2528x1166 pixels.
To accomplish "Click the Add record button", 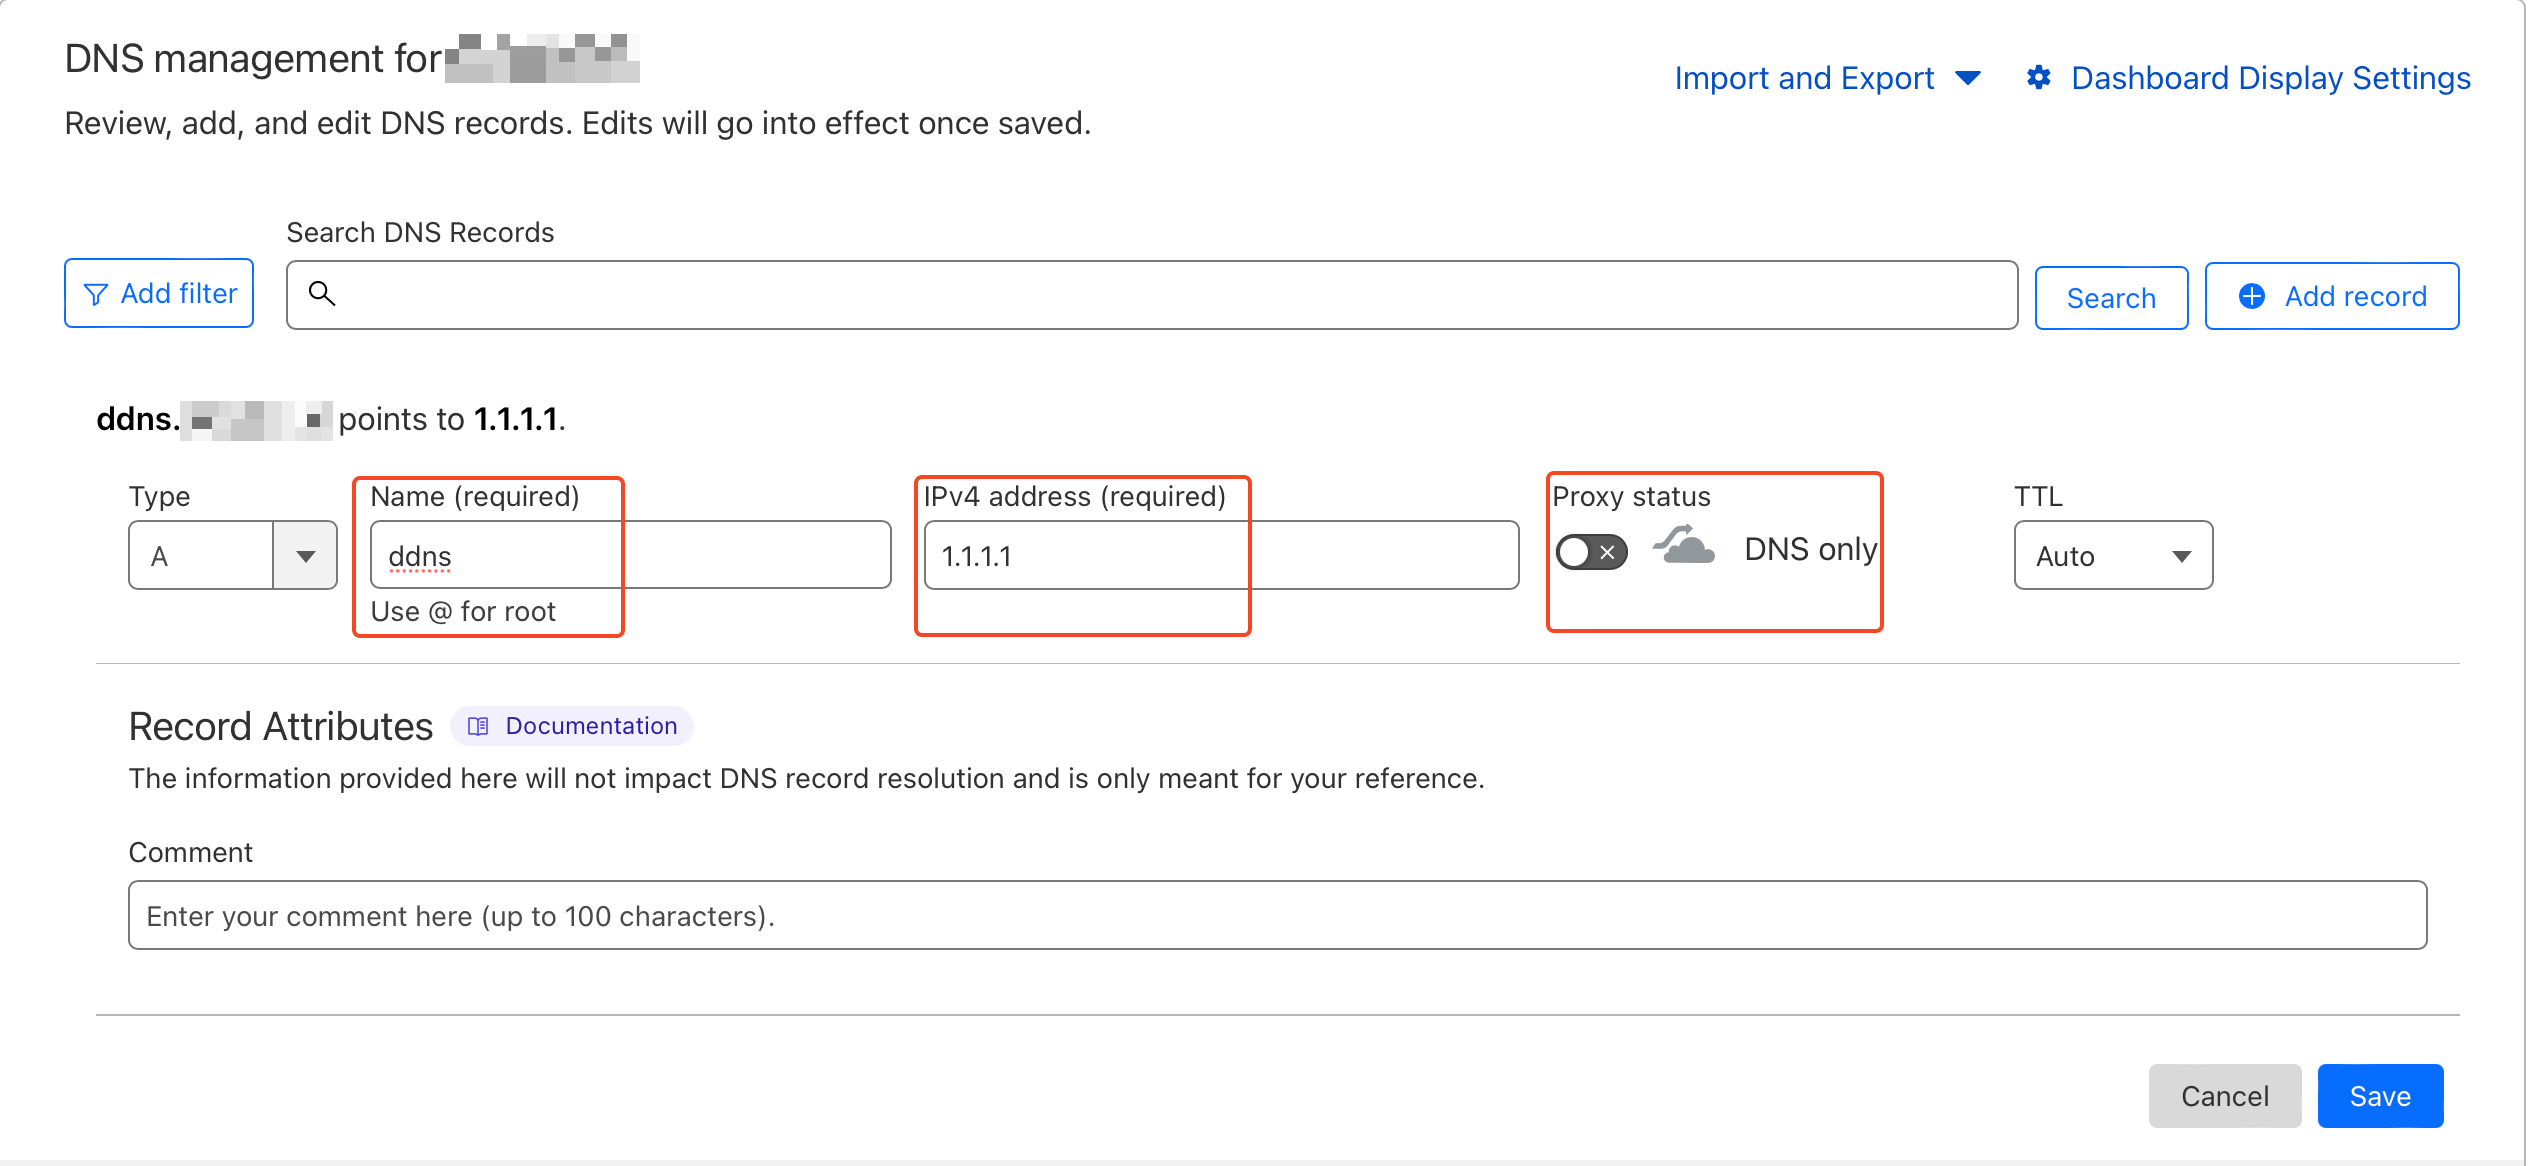I will point(2331,296).
